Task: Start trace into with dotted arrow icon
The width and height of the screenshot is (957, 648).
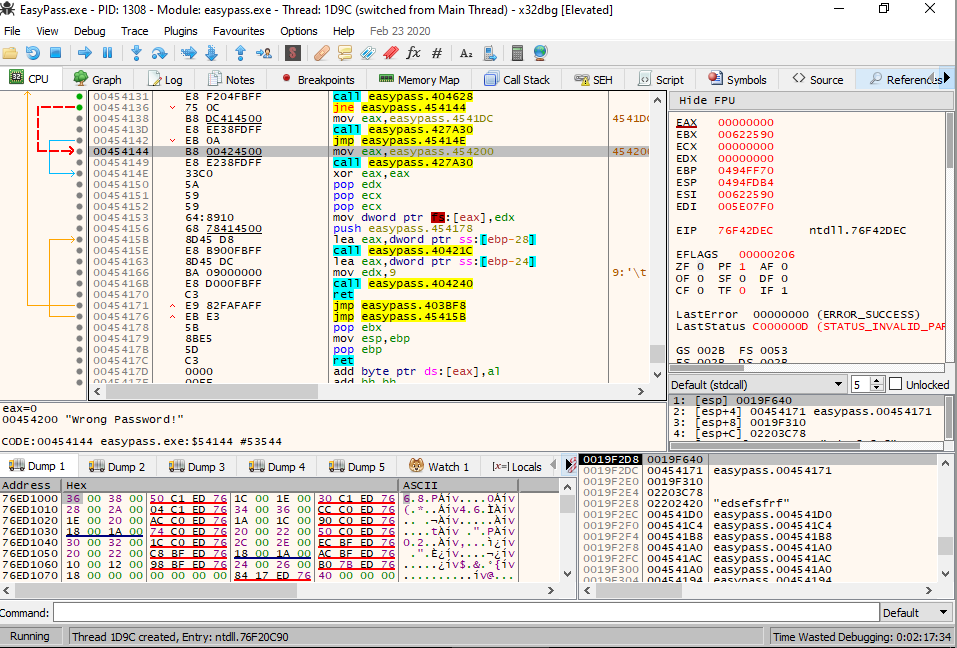Action: [x=189, y=53]
